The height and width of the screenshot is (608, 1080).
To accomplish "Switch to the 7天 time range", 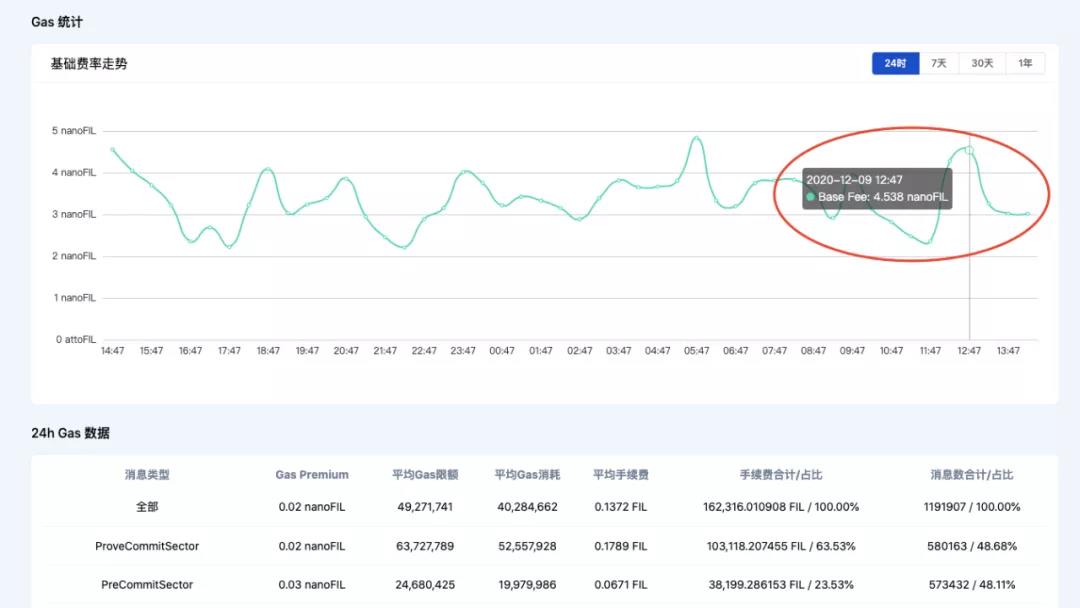I will [939, 62].
